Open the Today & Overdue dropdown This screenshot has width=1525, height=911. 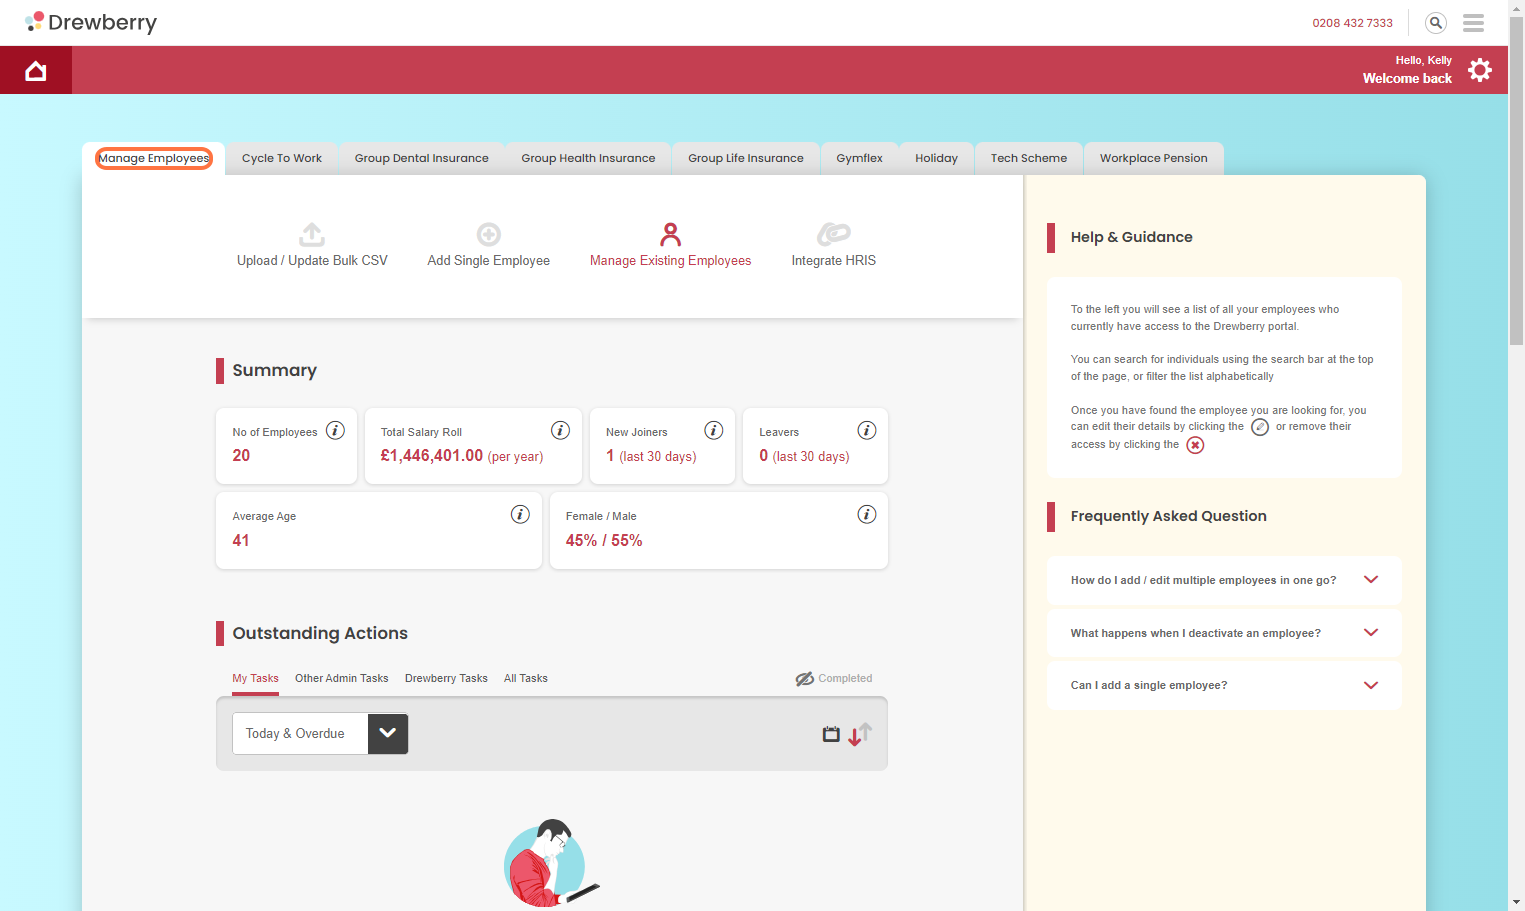pyautogui.click(x=320, y=733)
